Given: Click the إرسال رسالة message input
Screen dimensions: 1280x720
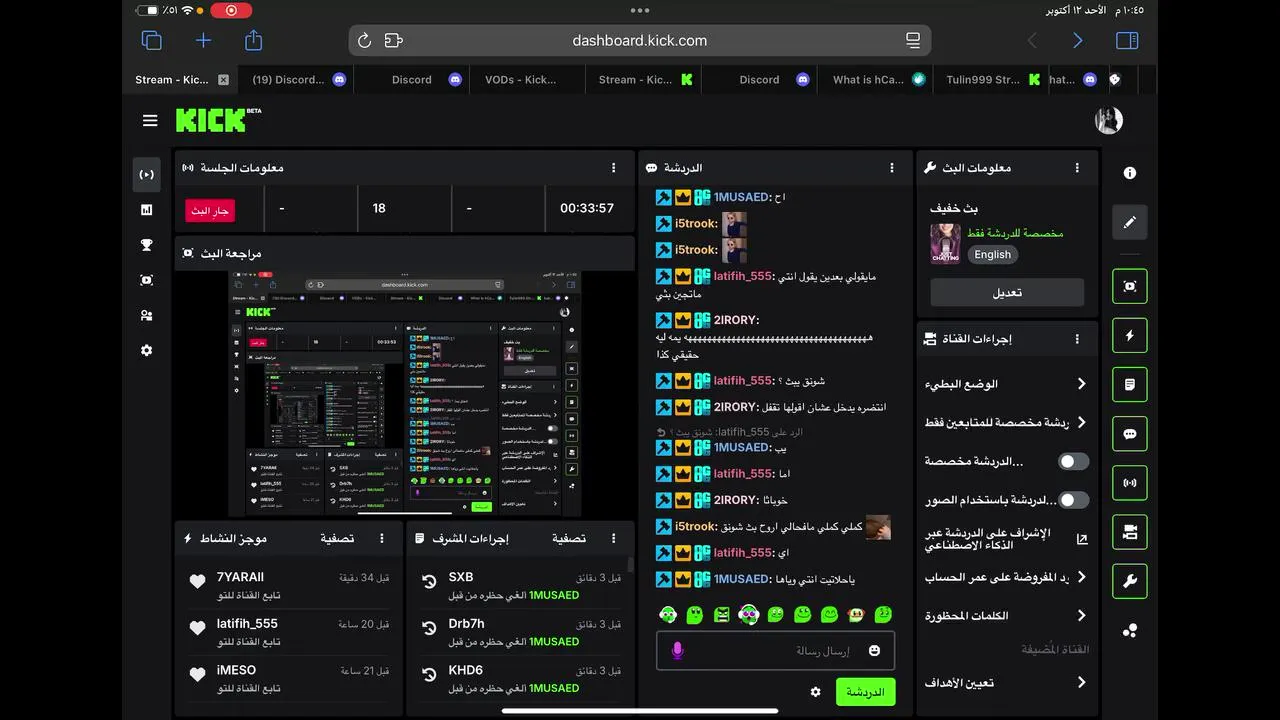Looking at the screenshot, I should [x=776, y=651].
